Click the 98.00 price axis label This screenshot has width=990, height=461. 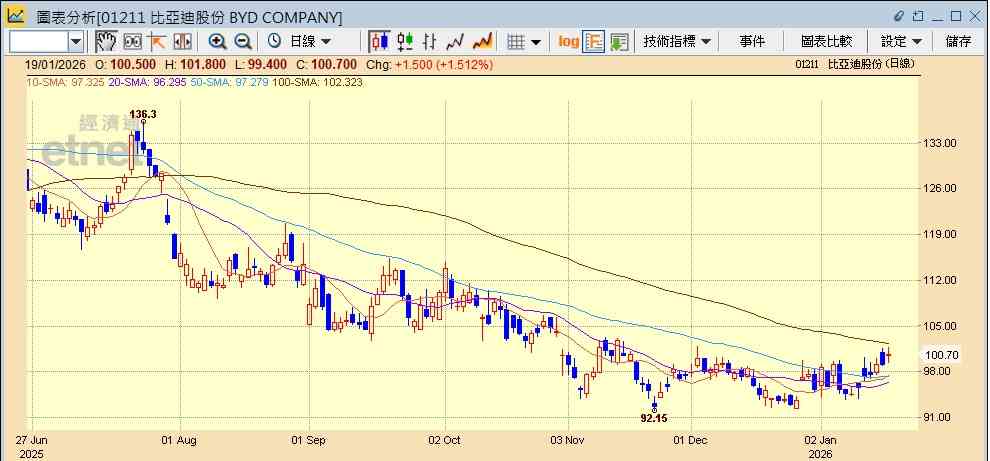(x=938, y=371)
